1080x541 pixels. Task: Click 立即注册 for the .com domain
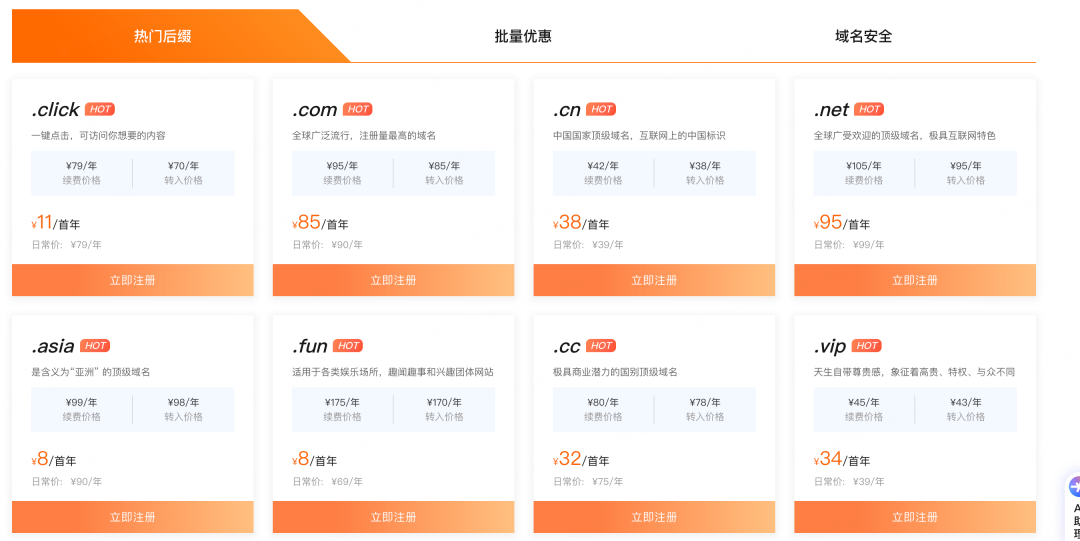click(x=393, y=280)
